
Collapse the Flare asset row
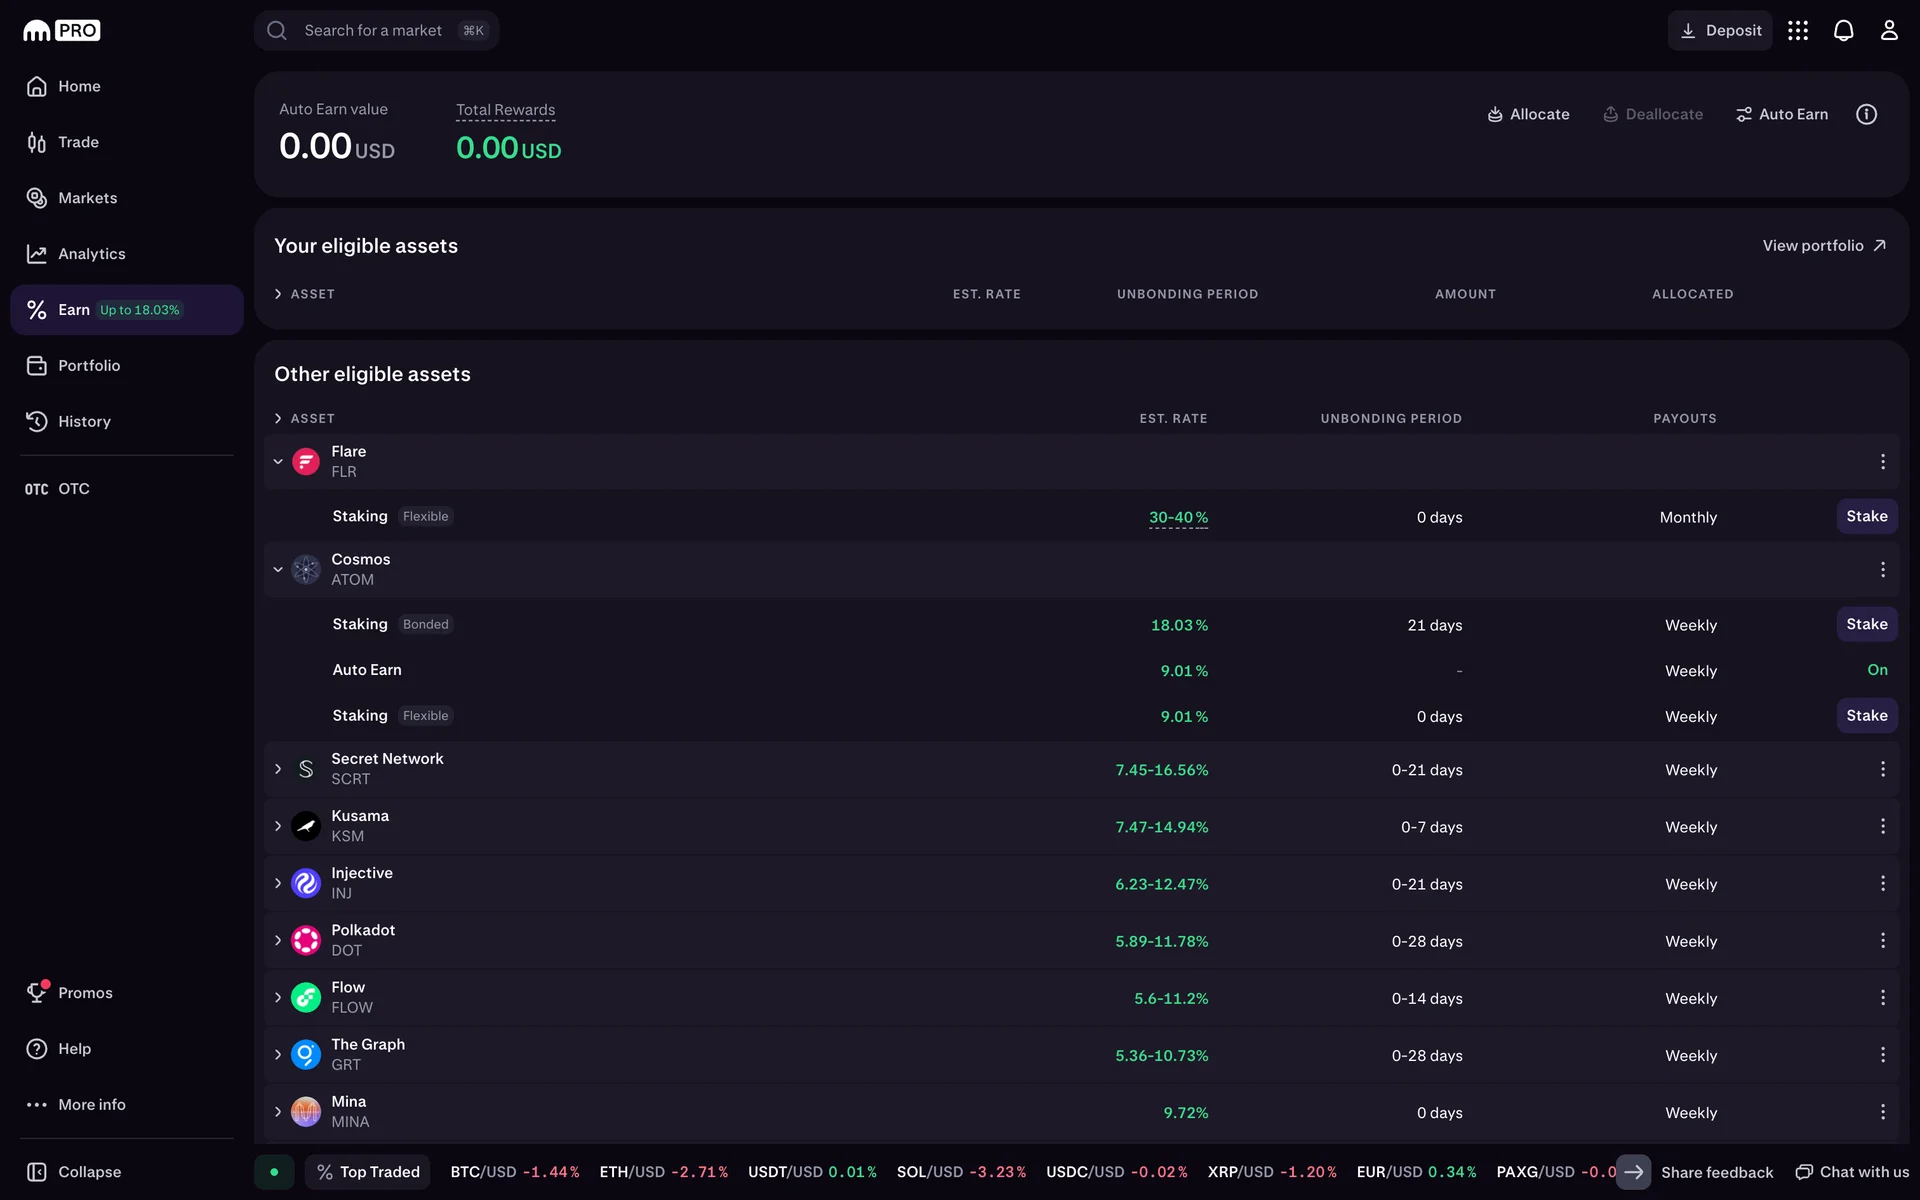[278, 462]
